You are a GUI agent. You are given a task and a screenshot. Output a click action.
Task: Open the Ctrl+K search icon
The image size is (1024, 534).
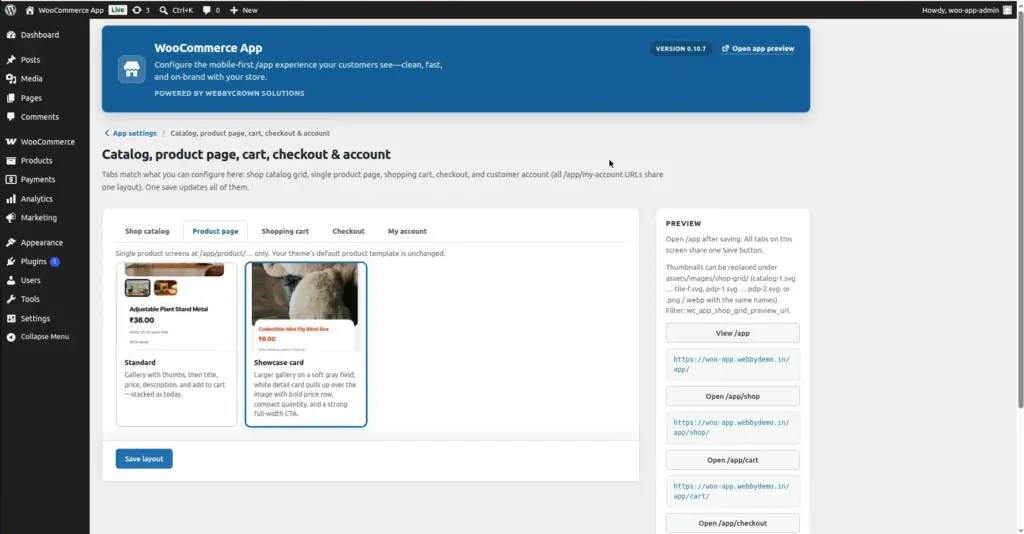pyautogui.click(x=163, y=10)
